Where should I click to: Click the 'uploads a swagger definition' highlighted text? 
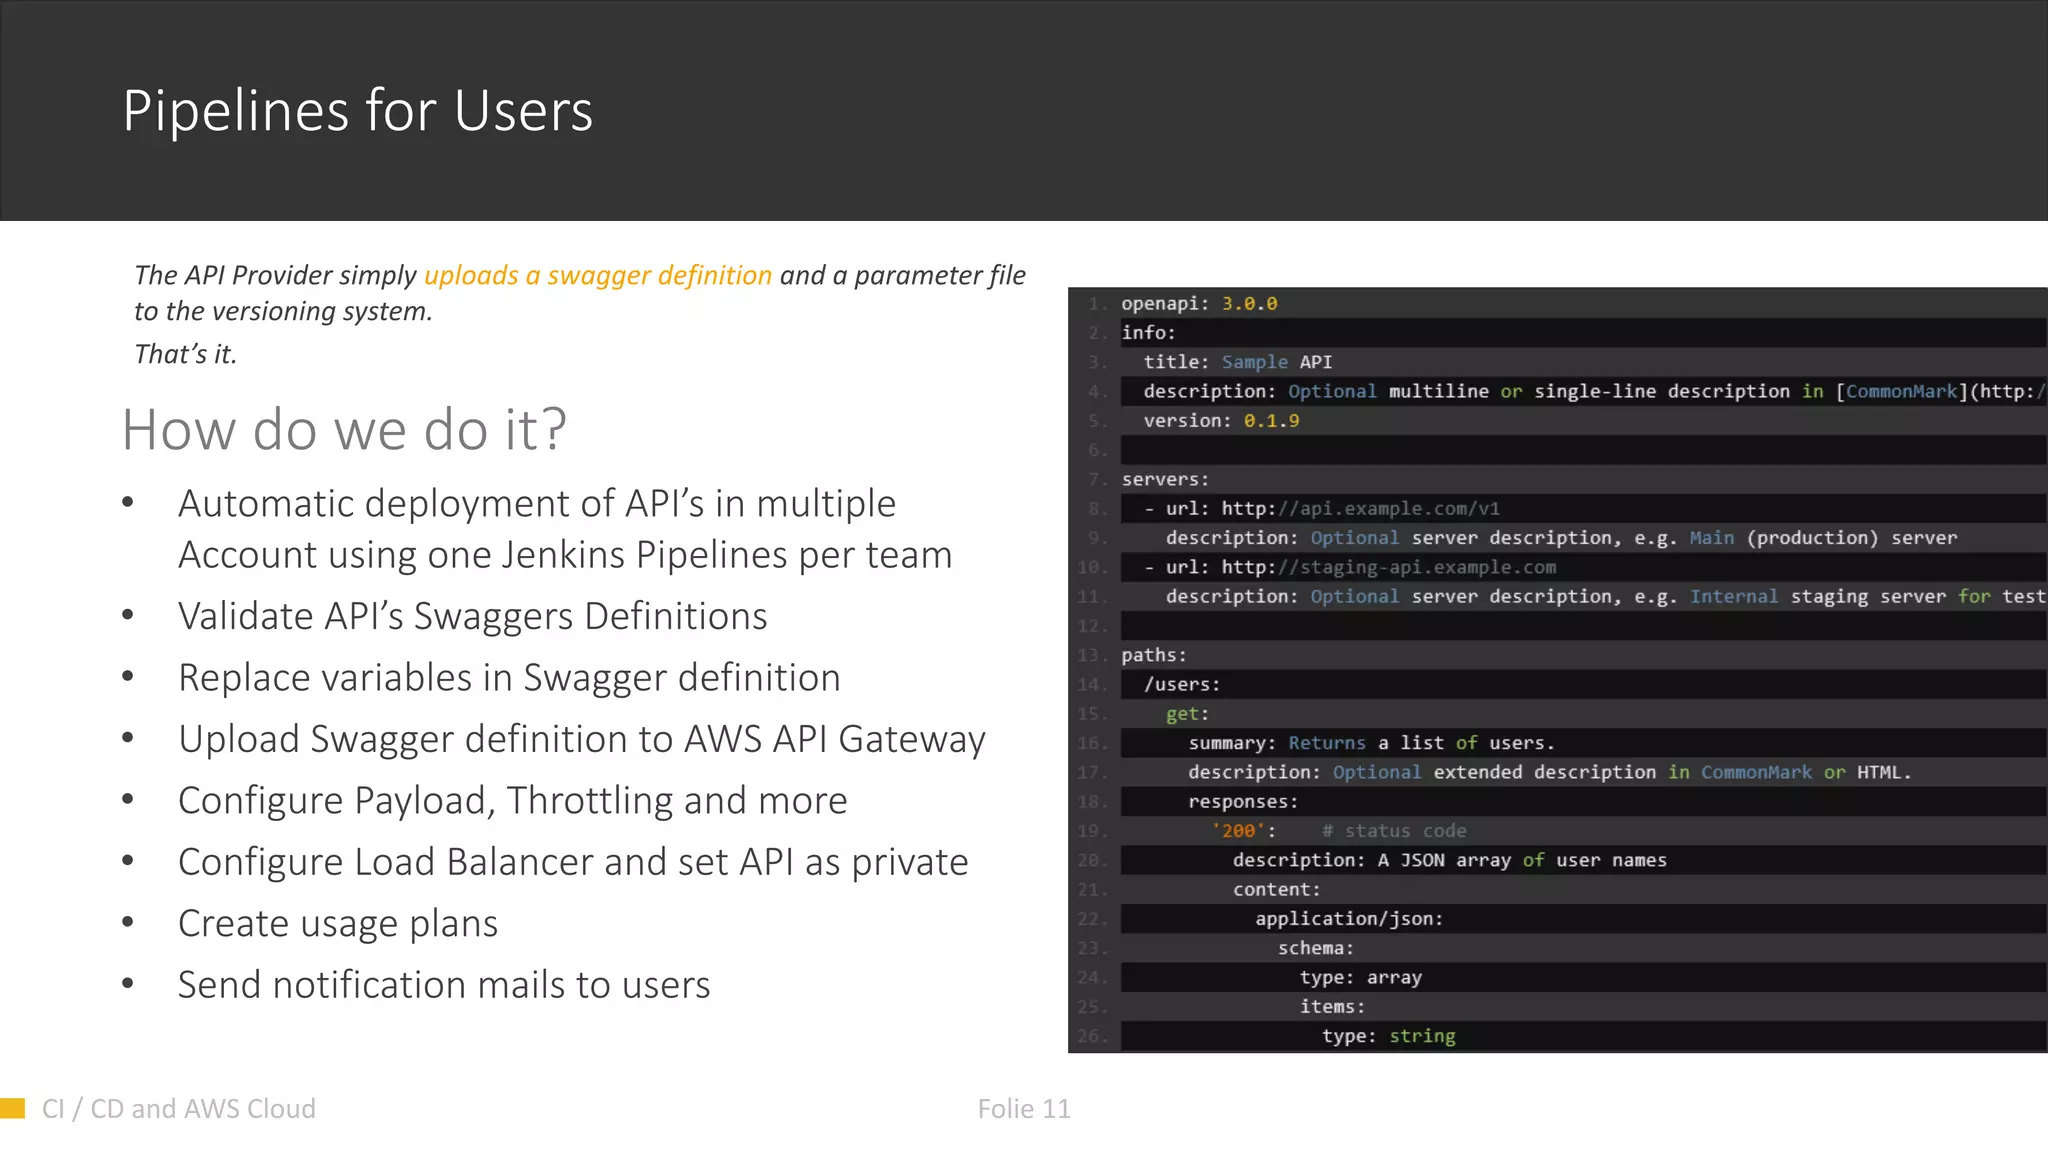[x=597, y=275]
